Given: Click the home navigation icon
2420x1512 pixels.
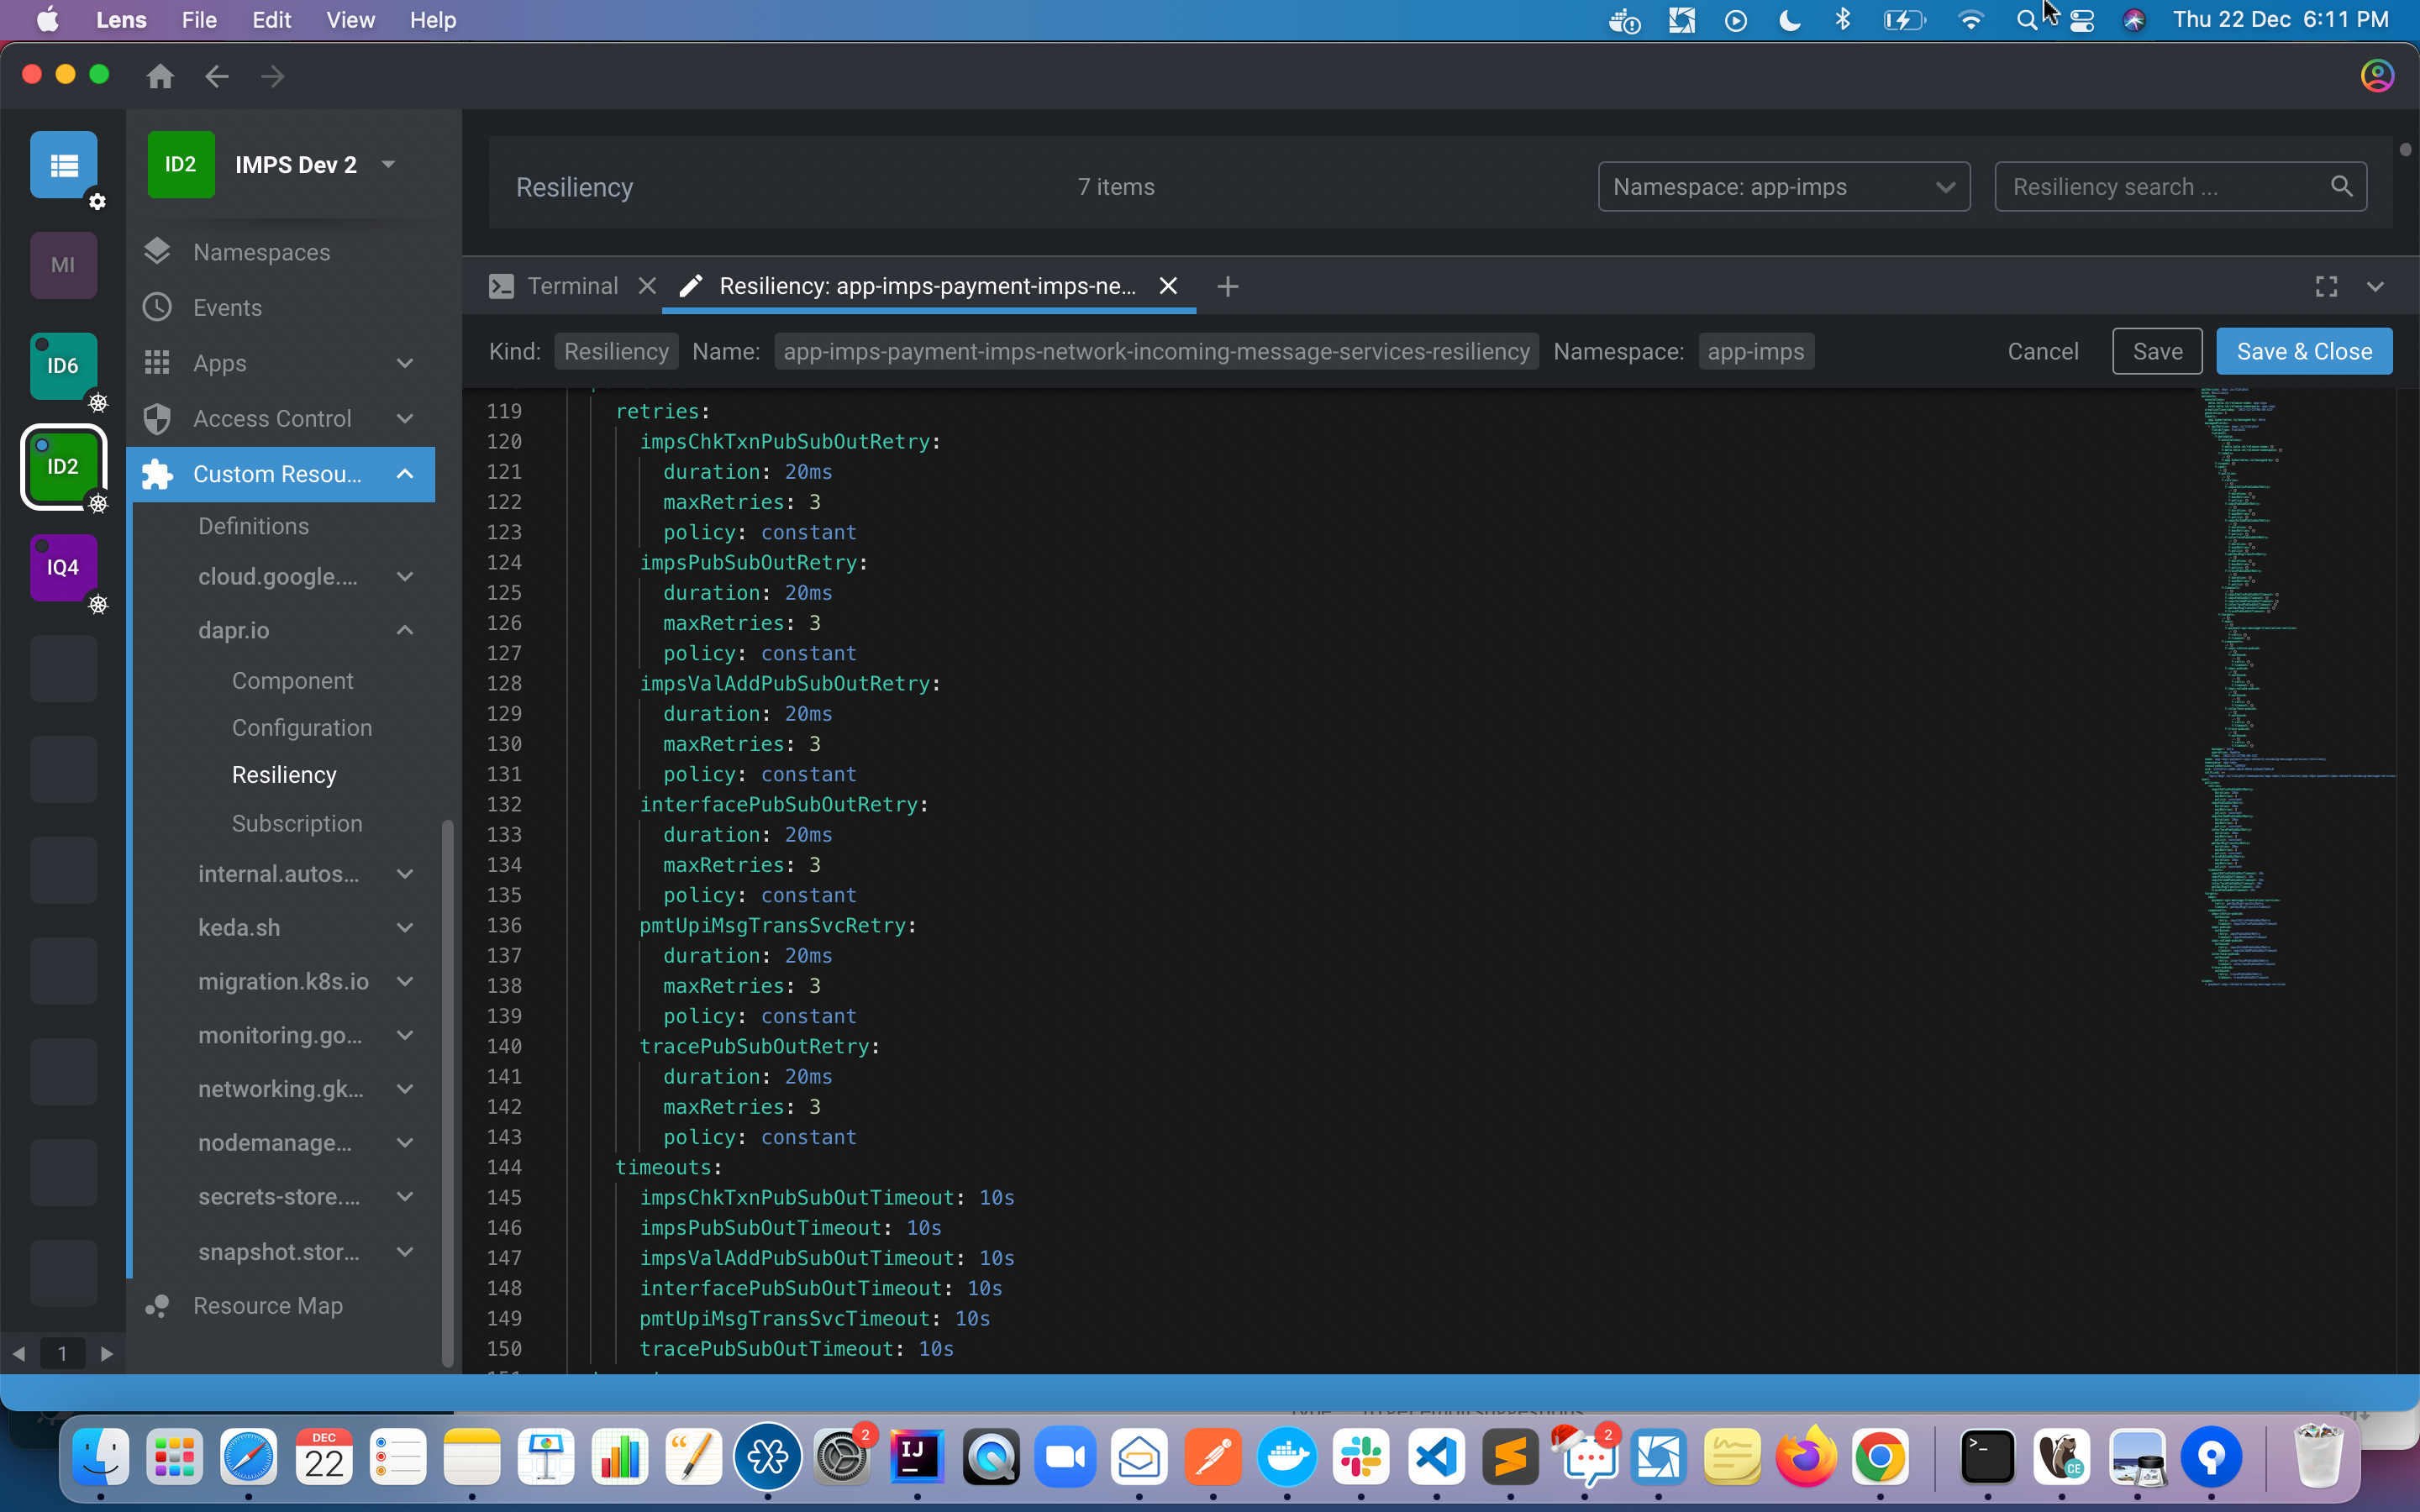Looking at the screenshot, I should click(x=160, y=76).
